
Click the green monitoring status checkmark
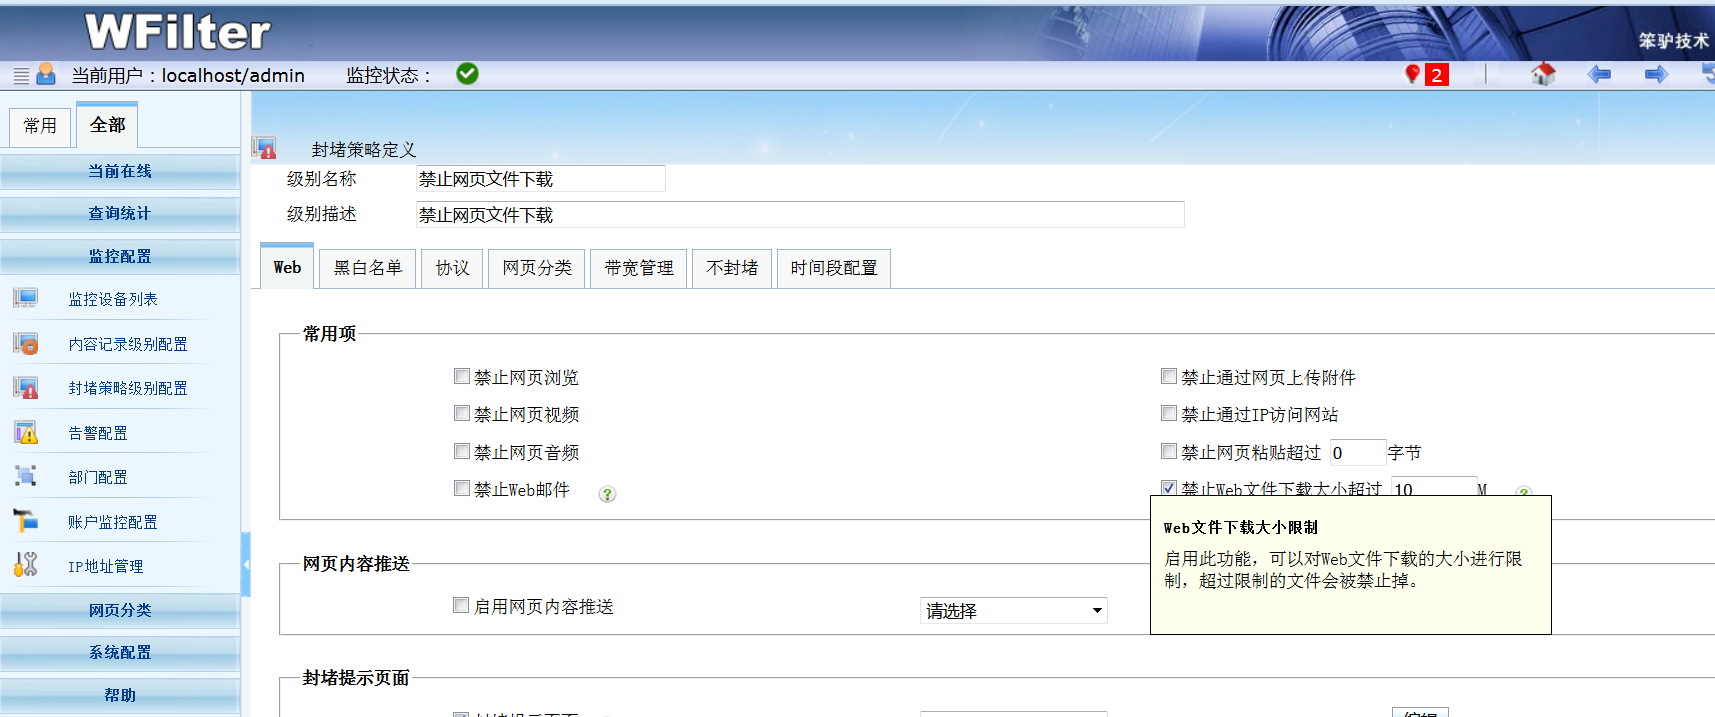[x=467, y=74]
